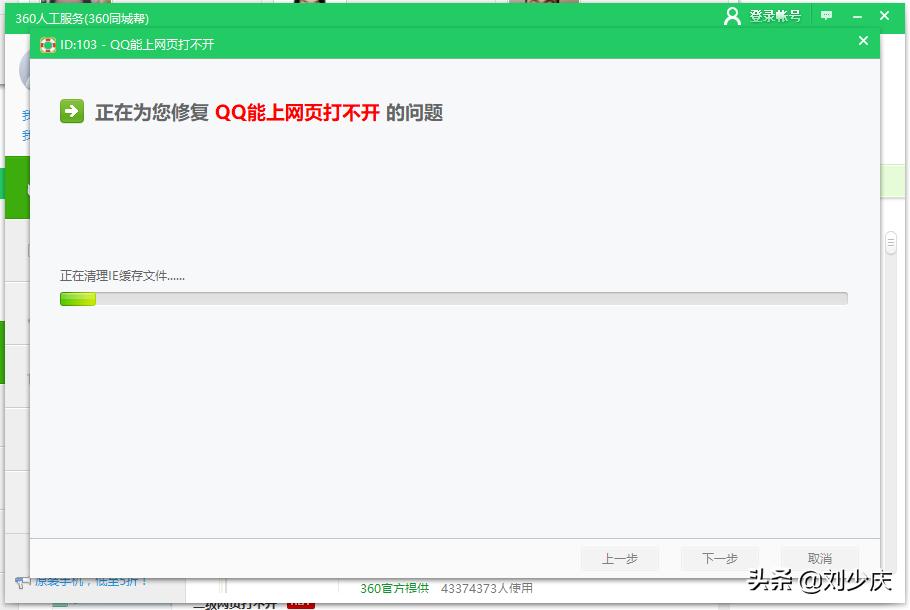Click the scrollbar on the right edge
This screenshot has width=910, height=610.
coord(891,241)
